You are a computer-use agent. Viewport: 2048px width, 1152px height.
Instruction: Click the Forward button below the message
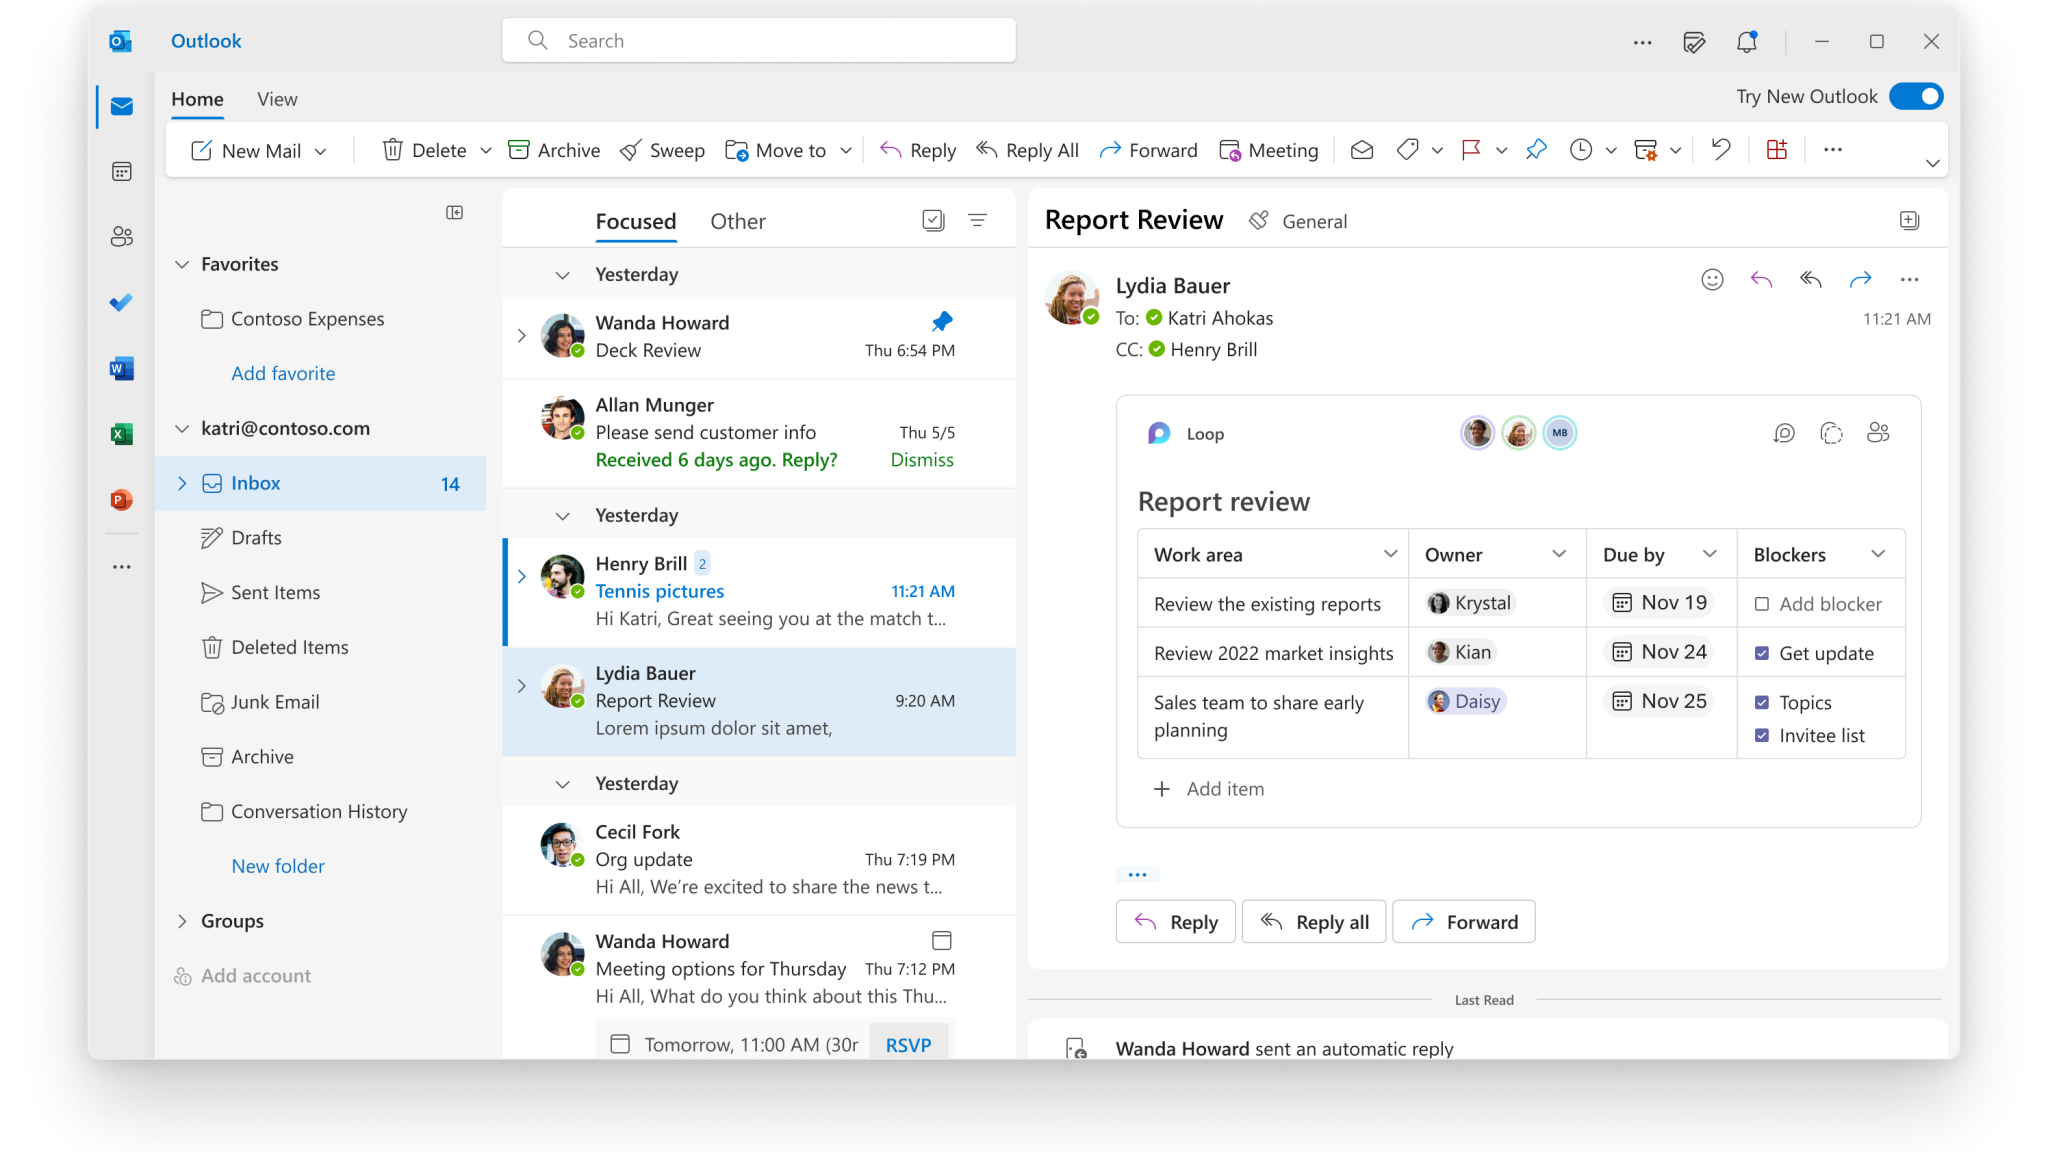click(1464, 922)
